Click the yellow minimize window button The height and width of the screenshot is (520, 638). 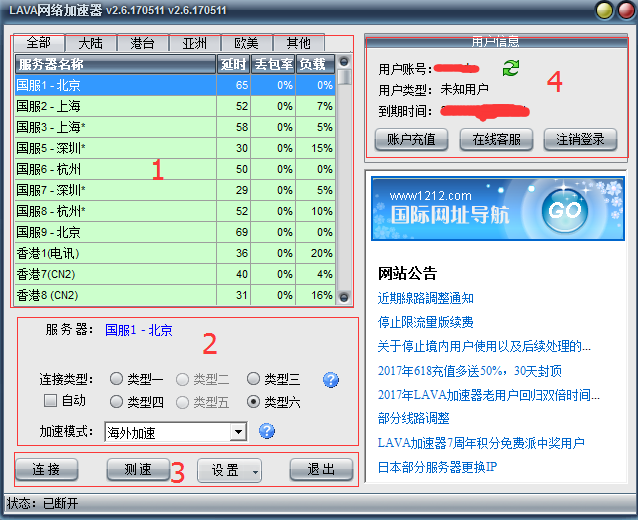604,11
